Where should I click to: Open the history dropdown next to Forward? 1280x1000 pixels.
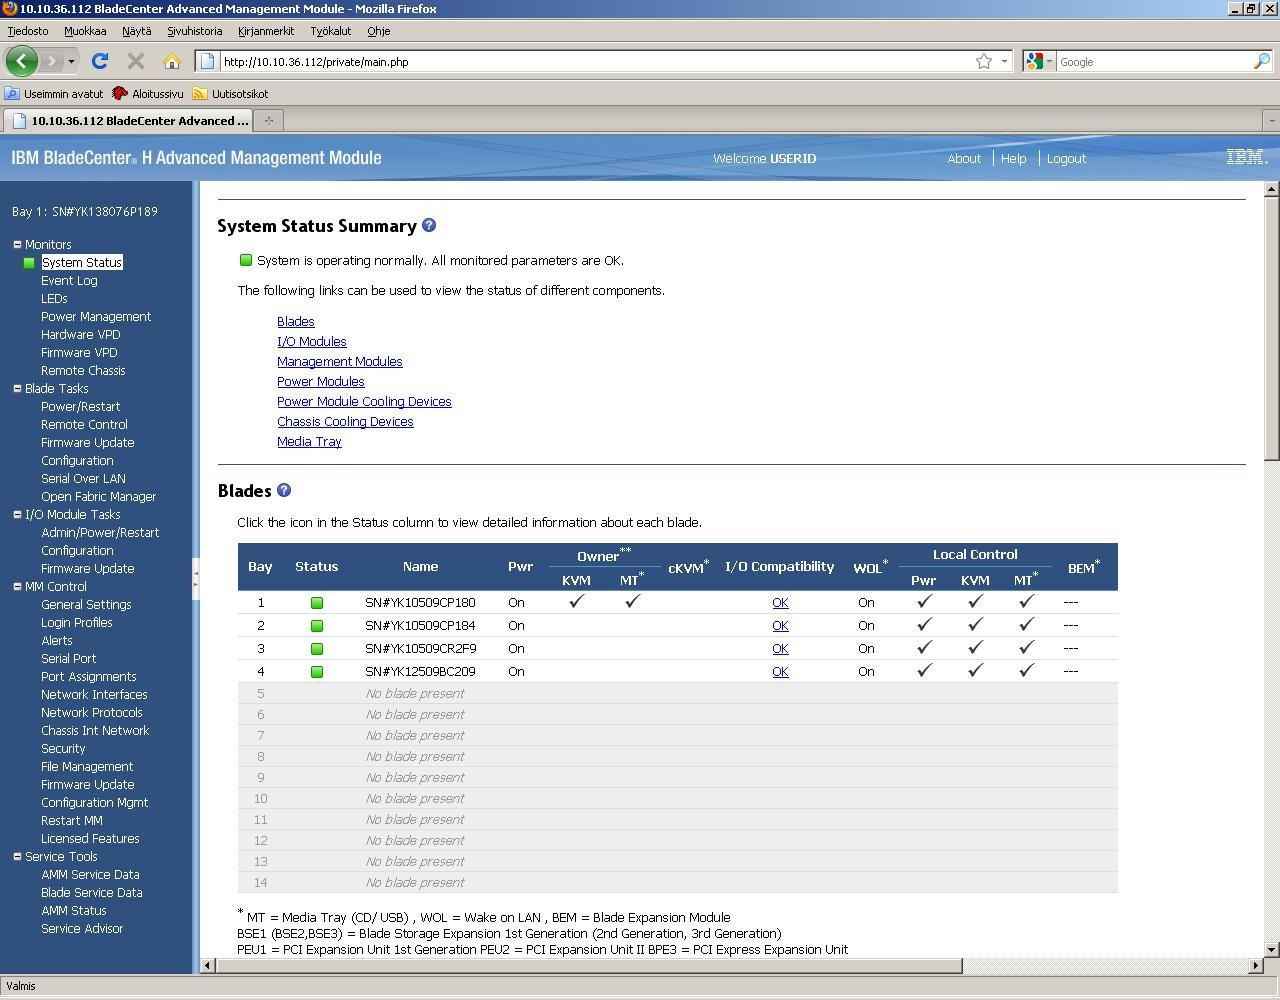coord(71,61)
